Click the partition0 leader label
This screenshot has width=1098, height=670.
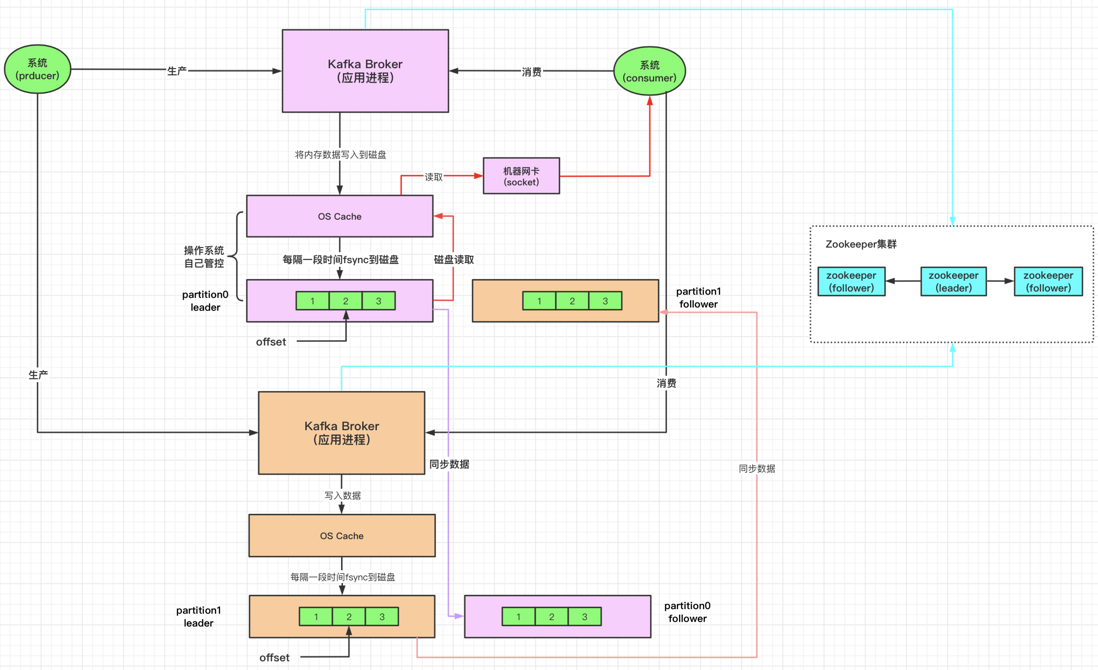pos(205,301)
